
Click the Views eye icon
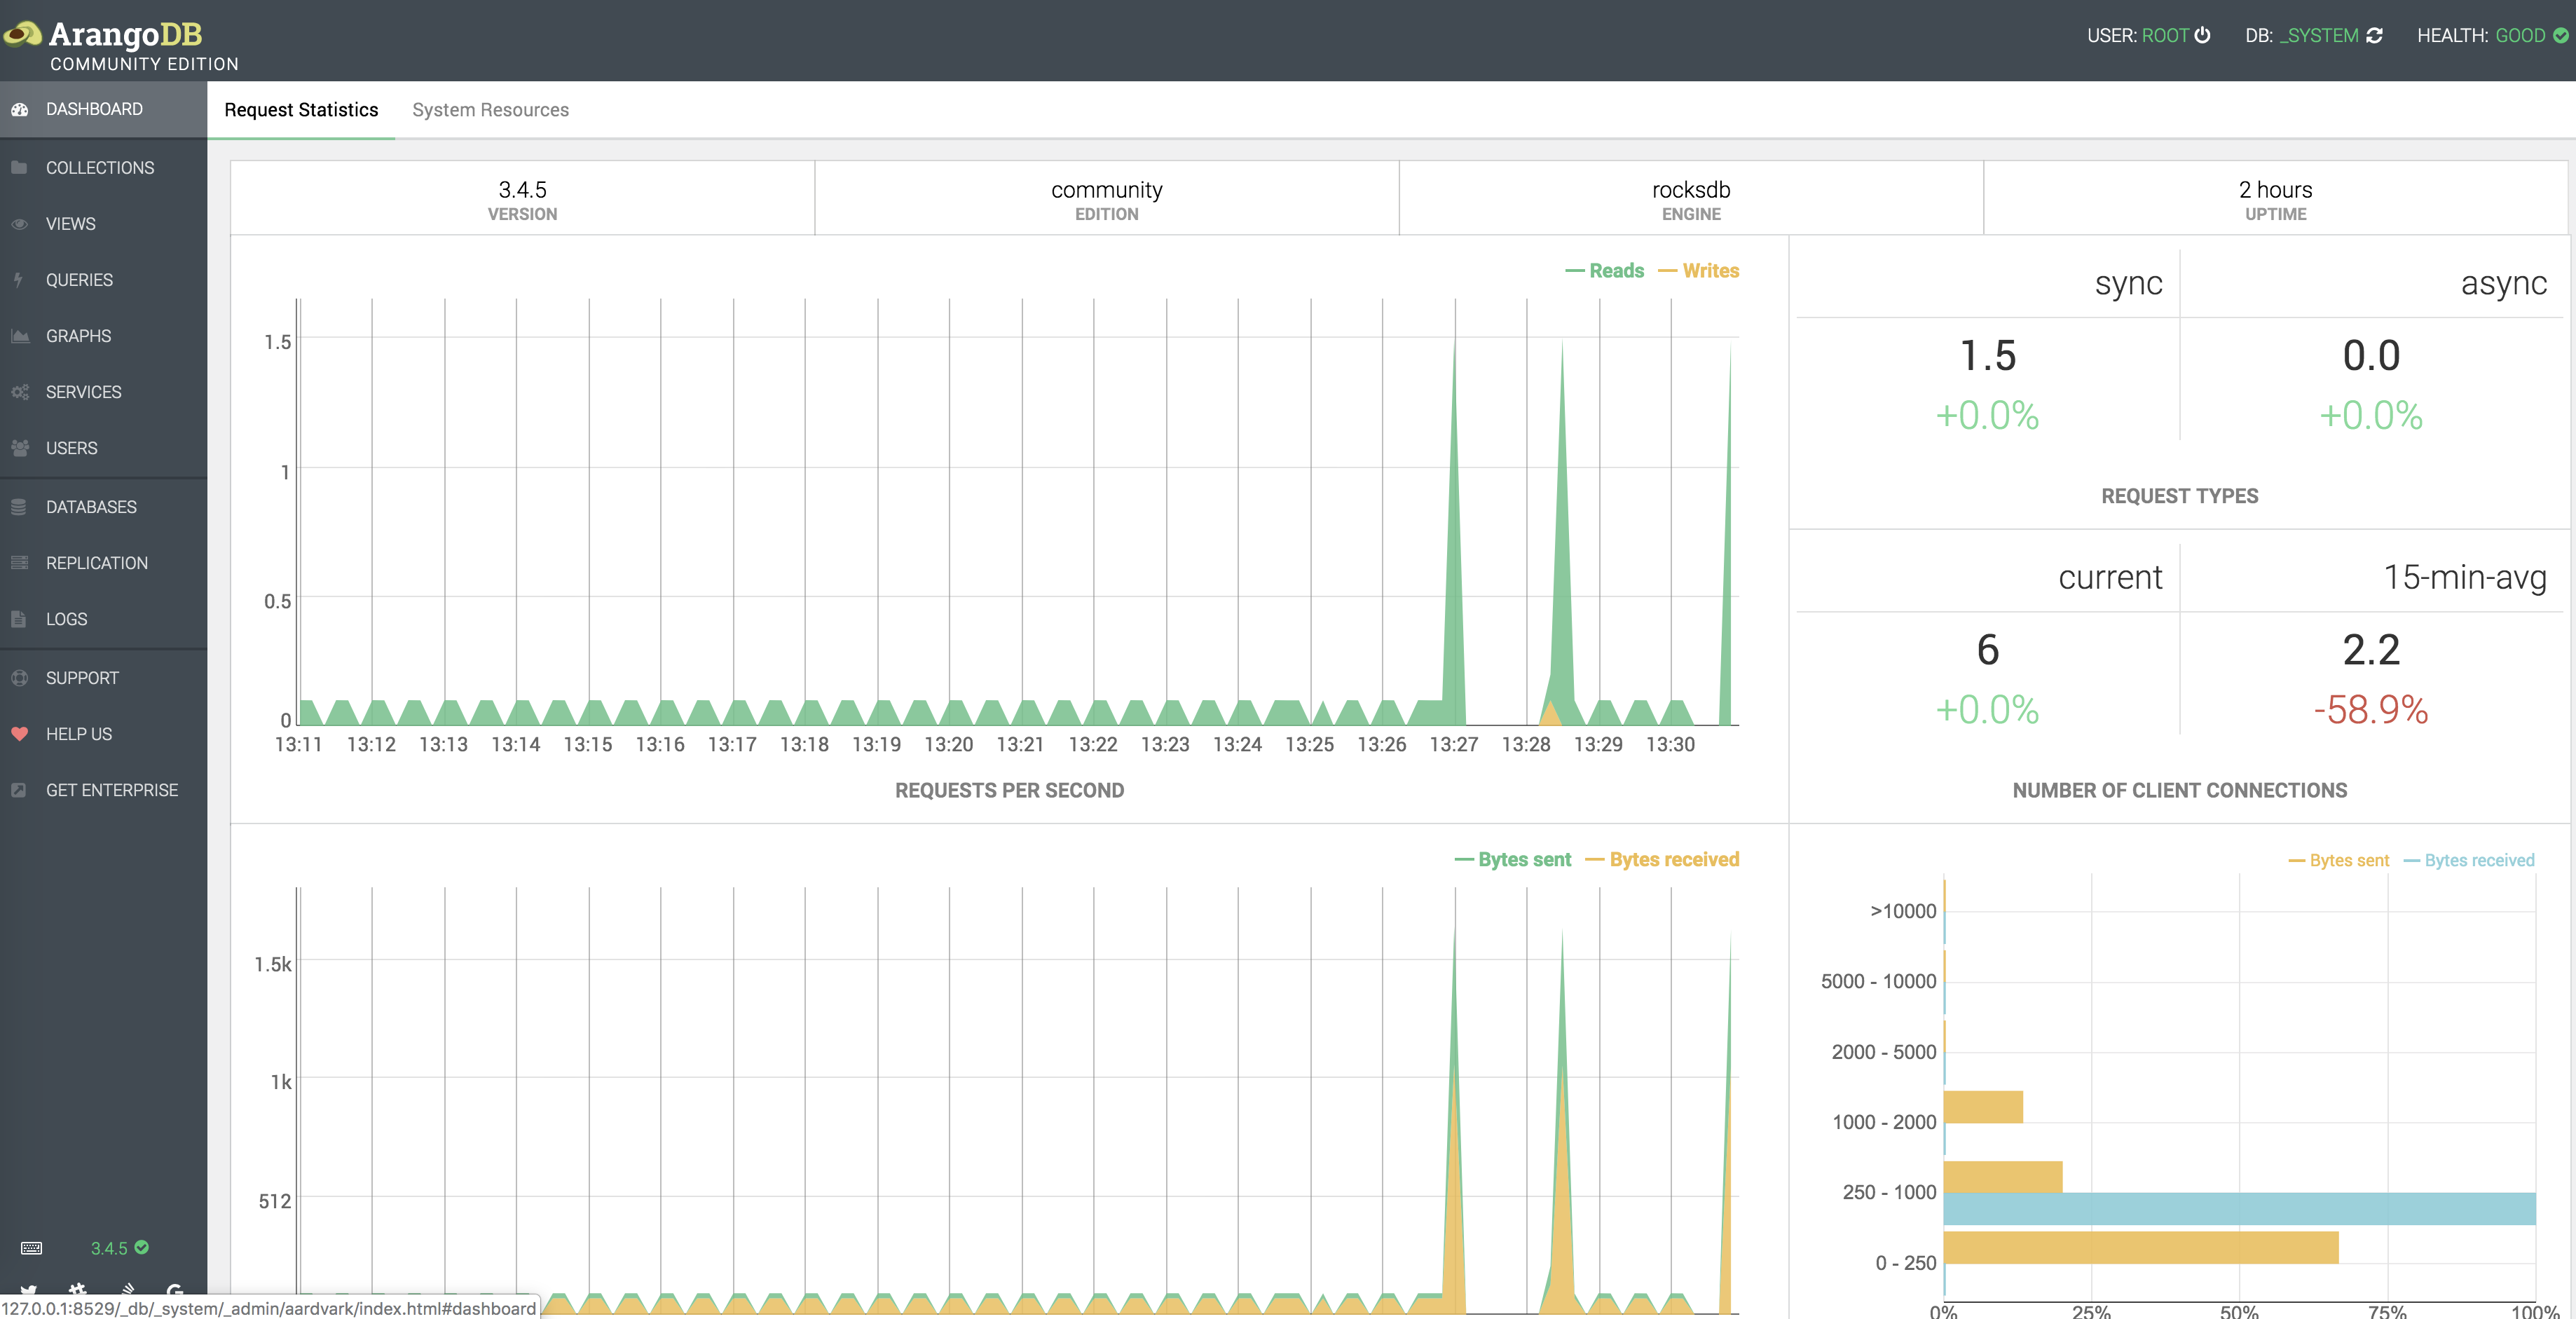19,224
